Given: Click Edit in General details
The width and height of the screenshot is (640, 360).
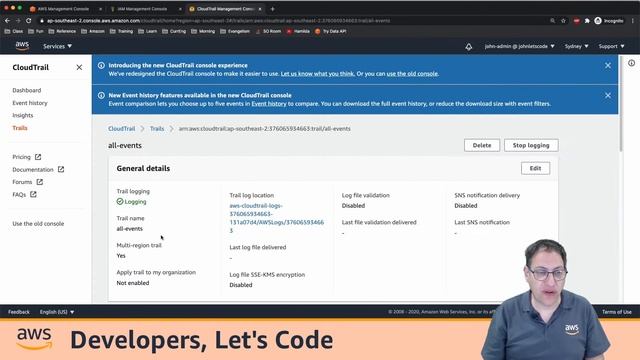Looking at the screenshot, I should click(x=535, y=168).
